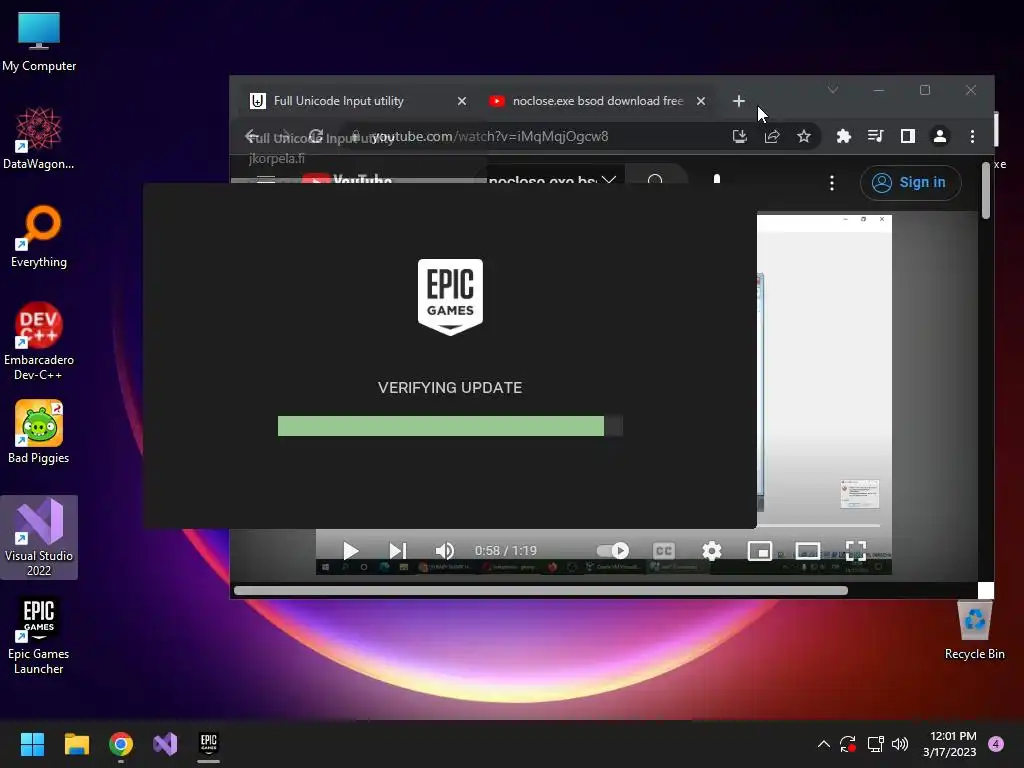Screen dimensions: 1024x768
Task: Launch Bad Piggies game shortcut
Action: [39, 432]
